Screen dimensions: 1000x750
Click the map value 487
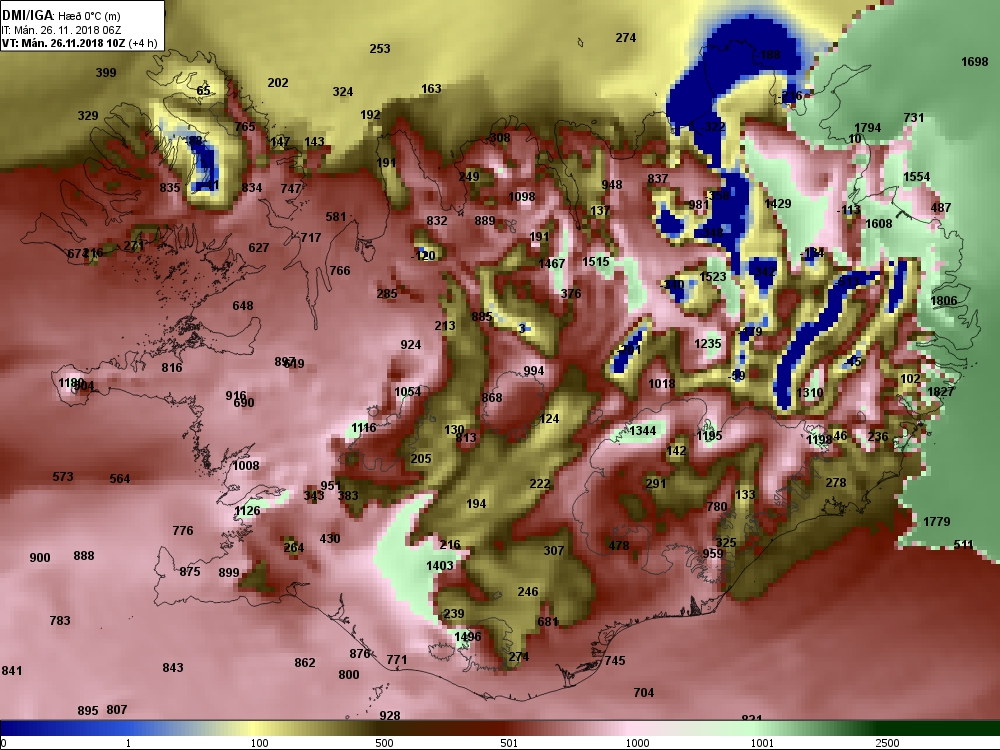pos(941,207)
